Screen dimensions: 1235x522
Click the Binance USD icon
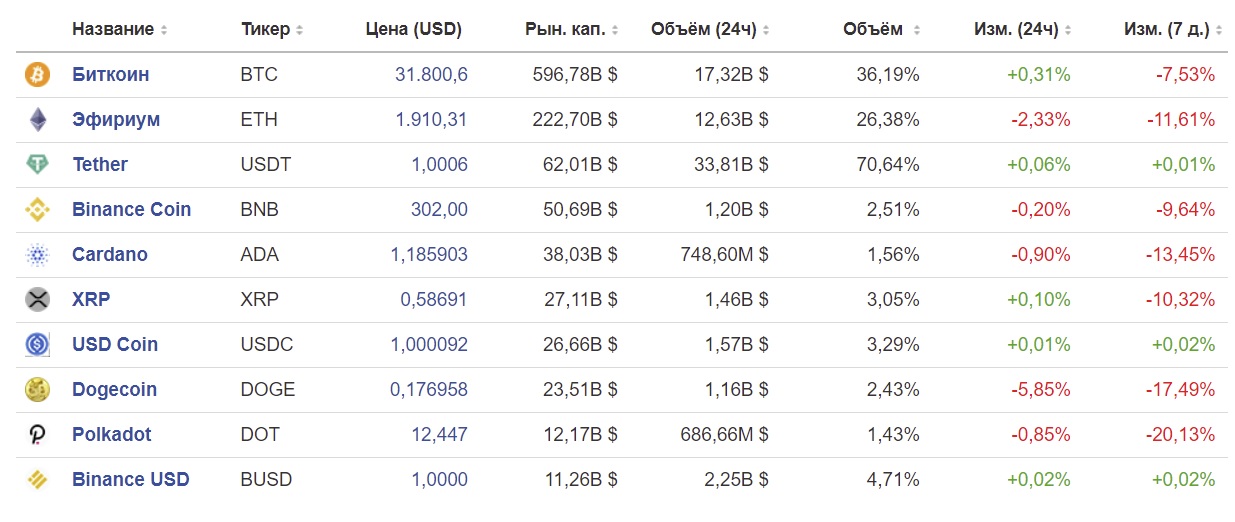(37, 479)
